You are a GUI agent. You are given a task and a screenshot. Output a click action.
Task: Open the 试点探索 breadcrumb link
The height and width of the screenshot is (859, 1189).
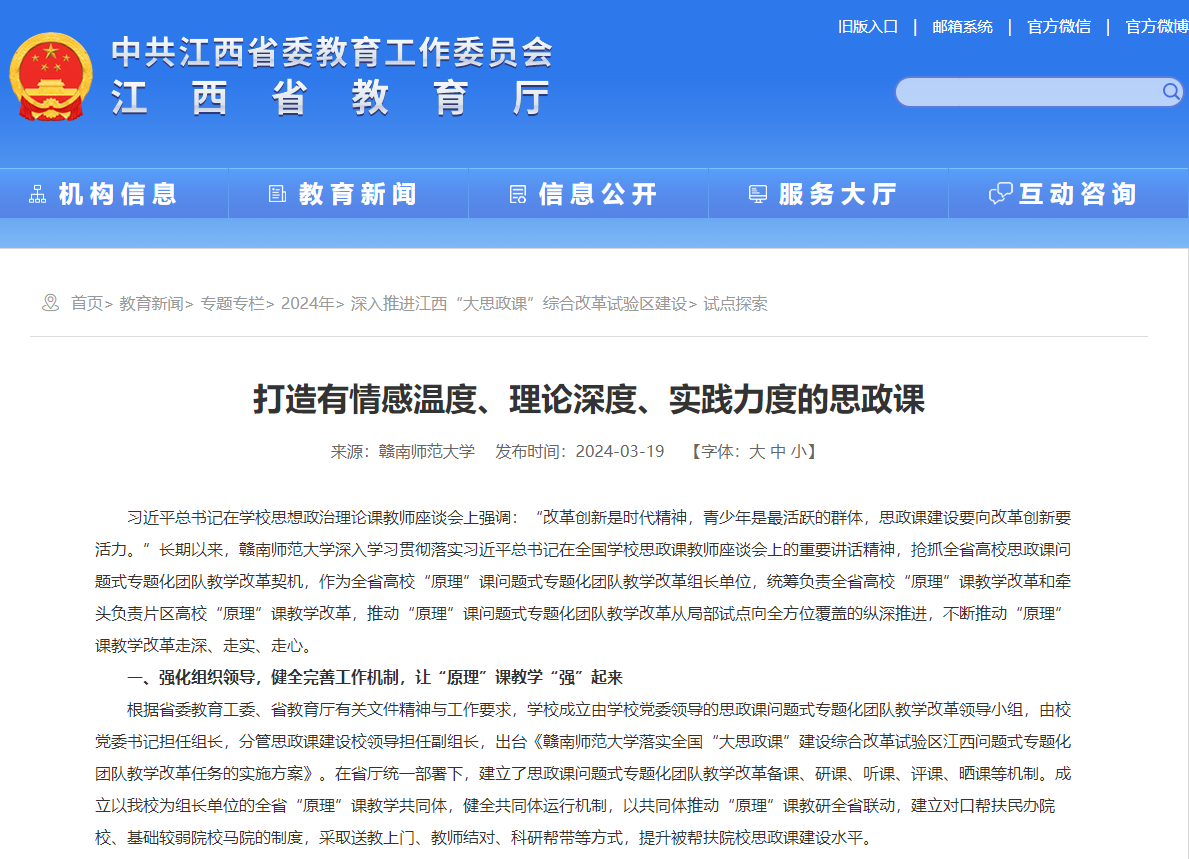point(735,304)
